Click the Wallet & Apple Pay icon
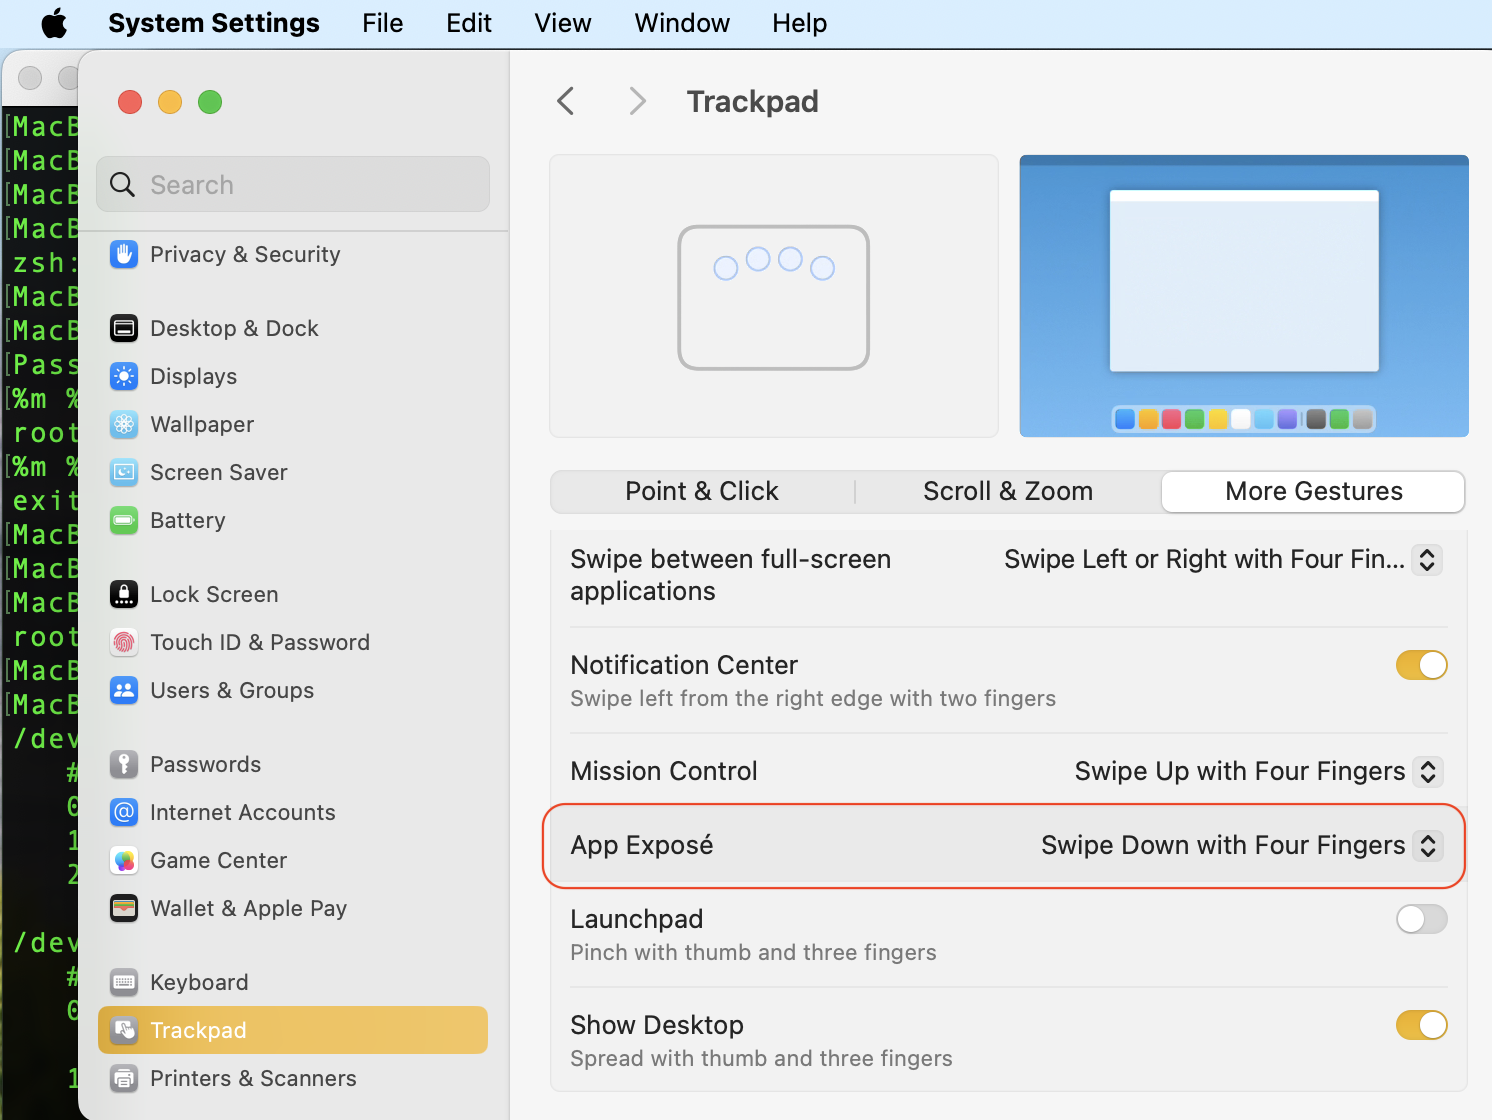The height and width of the screenshot is (1120, 1492). pos(124,908)
